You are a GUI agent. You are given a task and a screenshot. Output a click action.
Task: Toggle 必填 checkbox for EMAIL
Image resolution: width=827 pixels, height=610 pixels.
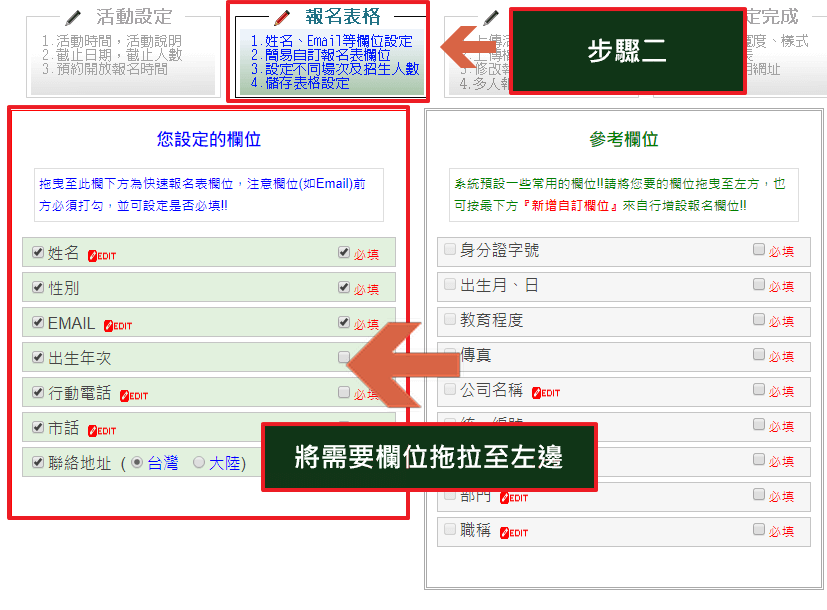tap(344, 322)
